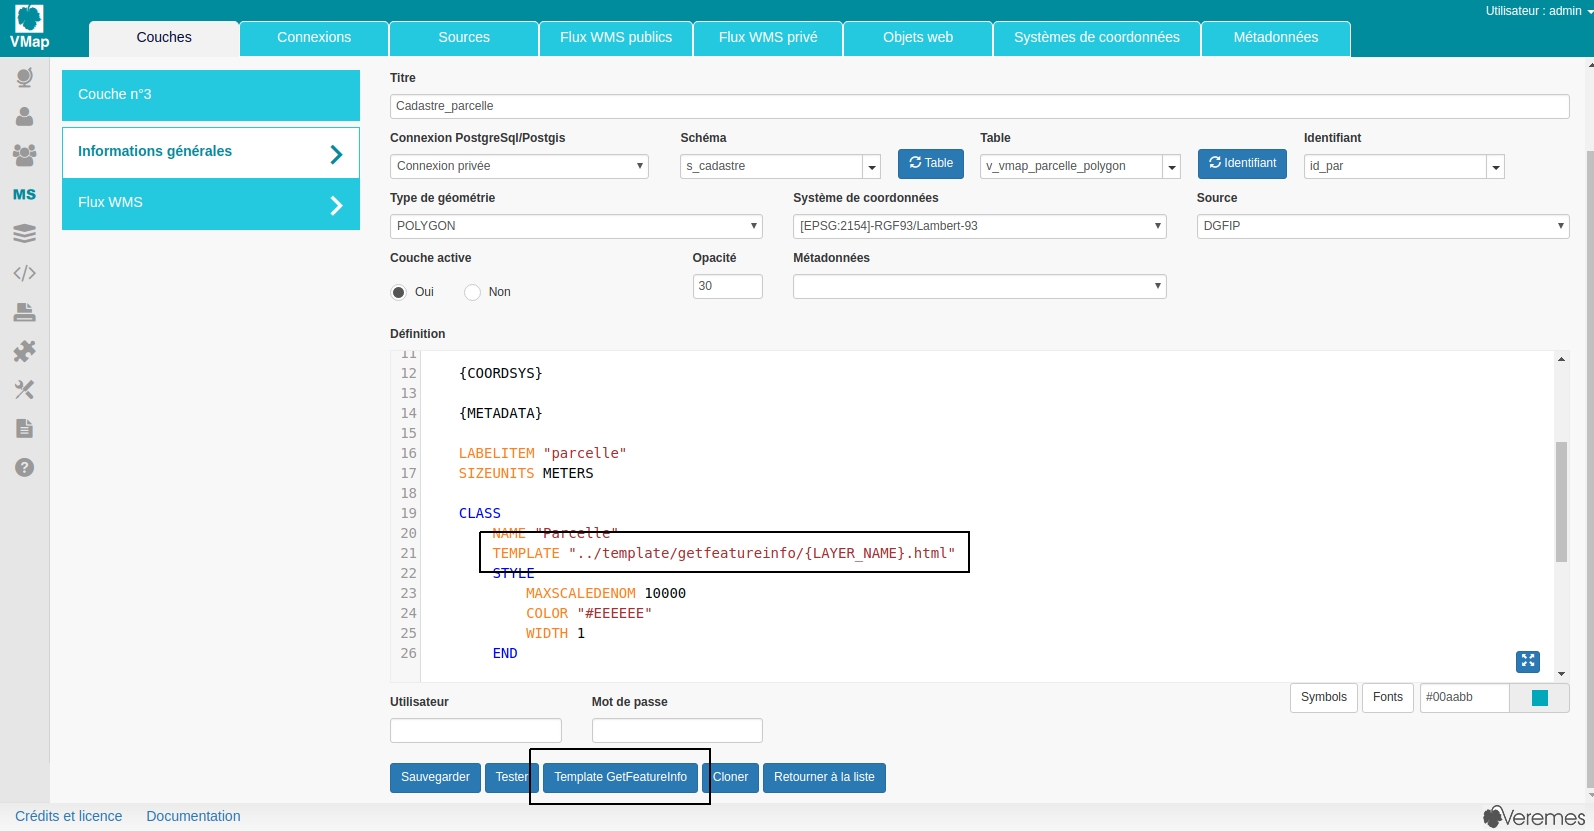Viewport: 1594px width, 831px height.
Task: Open the code brackets icon in sidebar
Action: (x=25, y=273)
